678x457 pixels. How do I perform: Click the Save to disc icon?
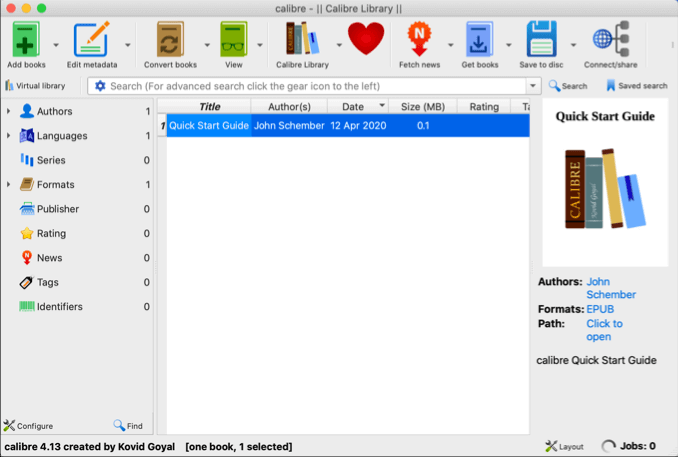(541, 40)
